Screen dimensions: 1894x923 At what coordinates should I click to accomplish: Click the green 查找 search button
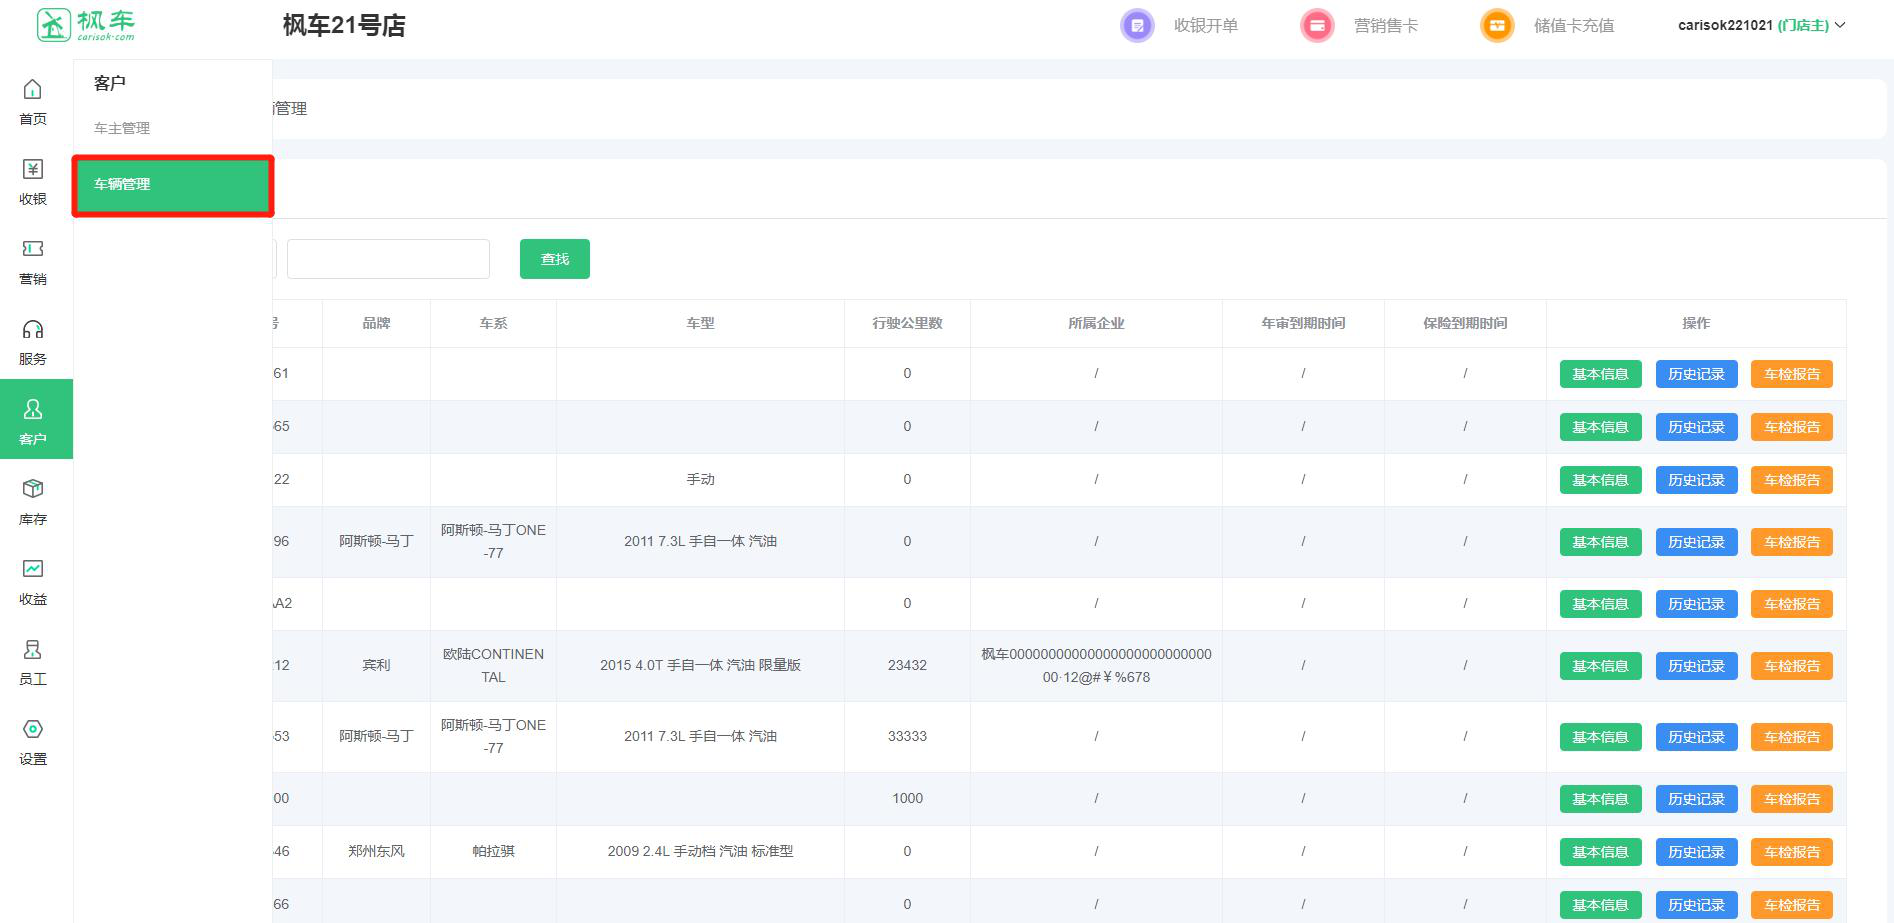coord(555,259)
